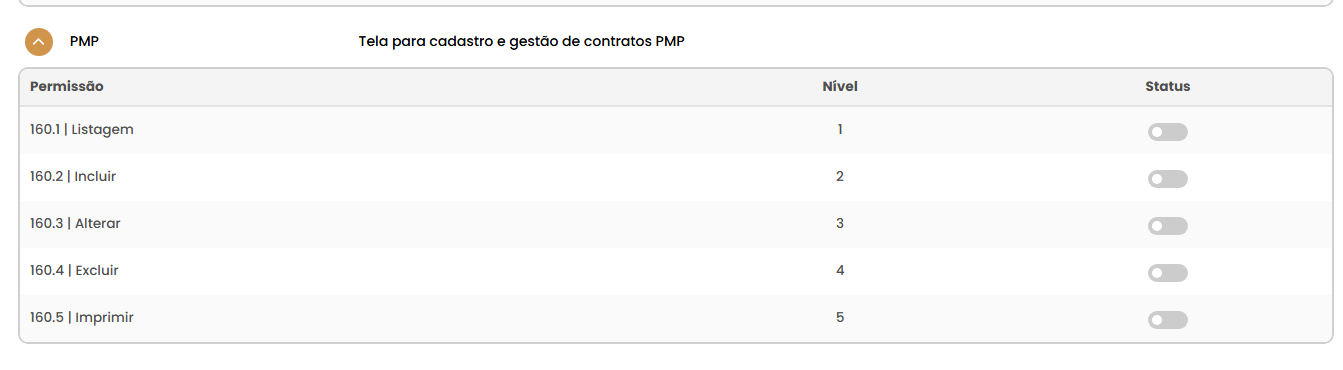Click the PMP section title
Image resolution: width=1343 pixels, height=370 pixels.
pyautogui.click(x=84, y=41)
